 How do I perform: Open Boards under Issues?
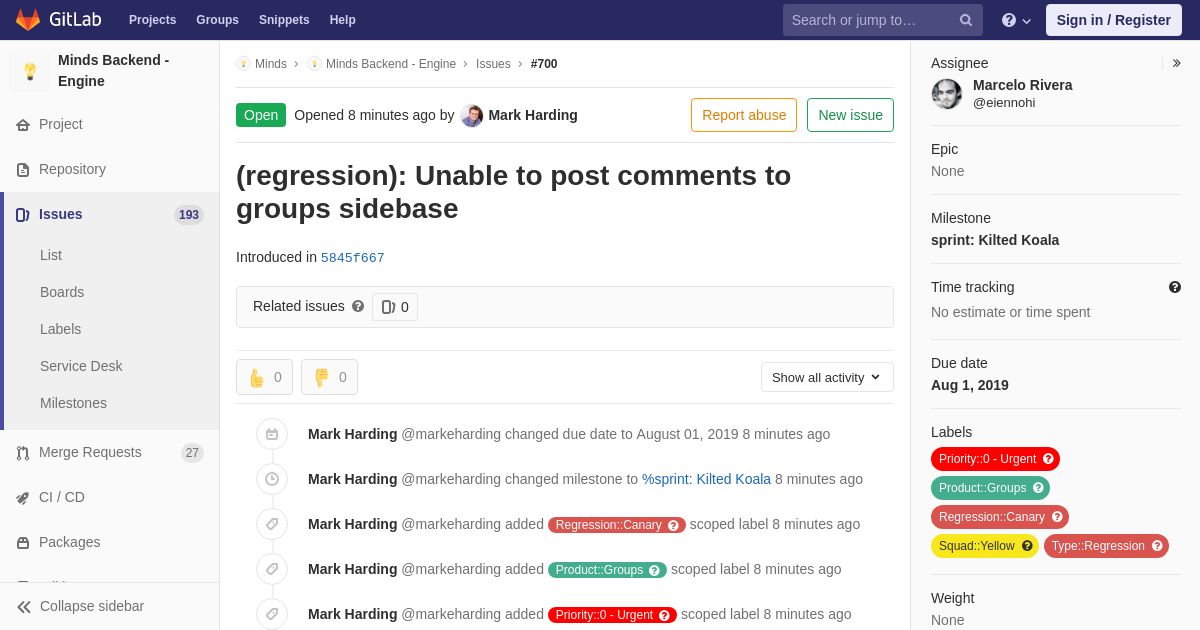pyautogui.click(x=62, y=292)
